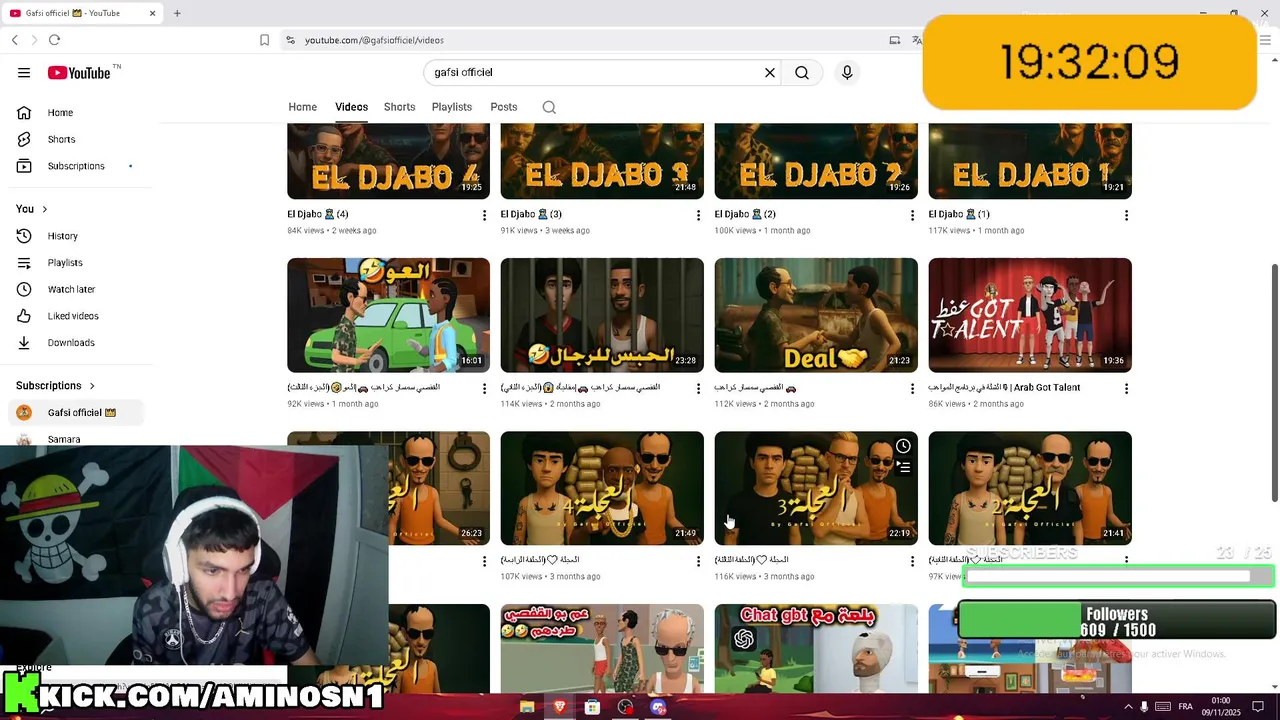Open El Djabo (1) video title
Viewport: 1280px width, 720px height.
point(959,214)
